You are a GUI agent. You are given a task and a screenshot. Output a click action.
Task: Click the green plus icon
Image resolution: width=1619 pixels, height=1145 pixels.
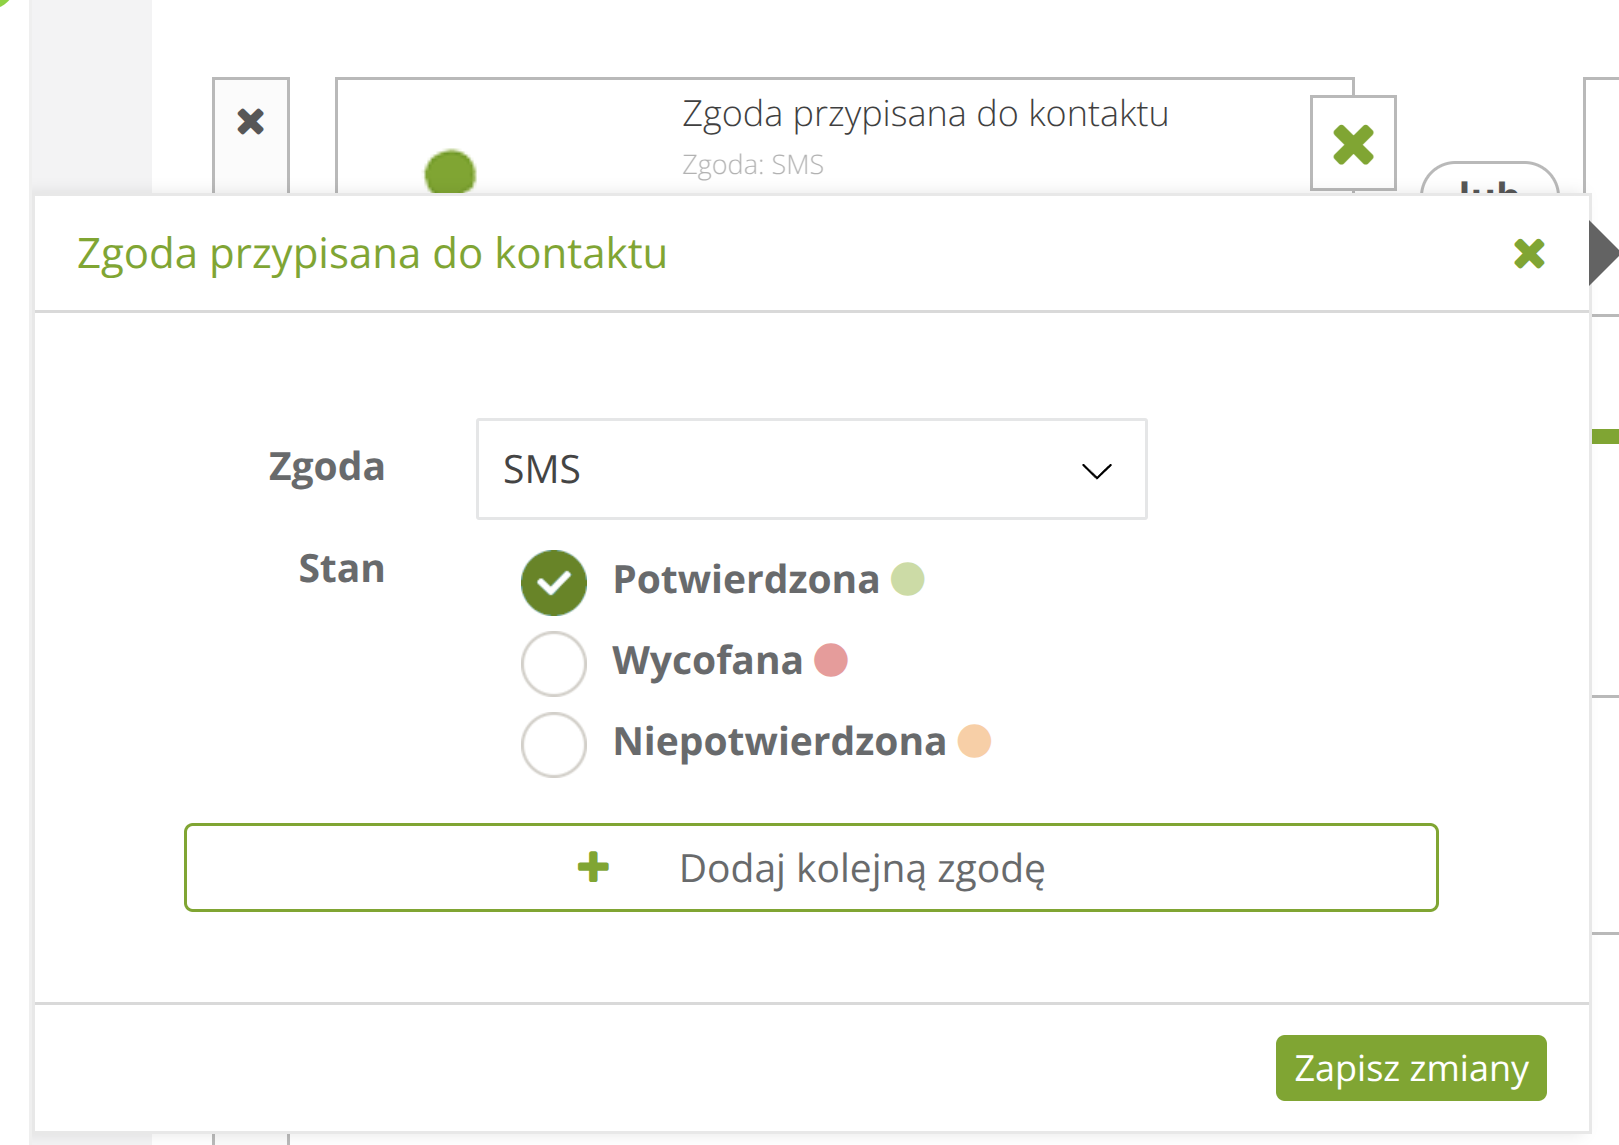point(593,867)
